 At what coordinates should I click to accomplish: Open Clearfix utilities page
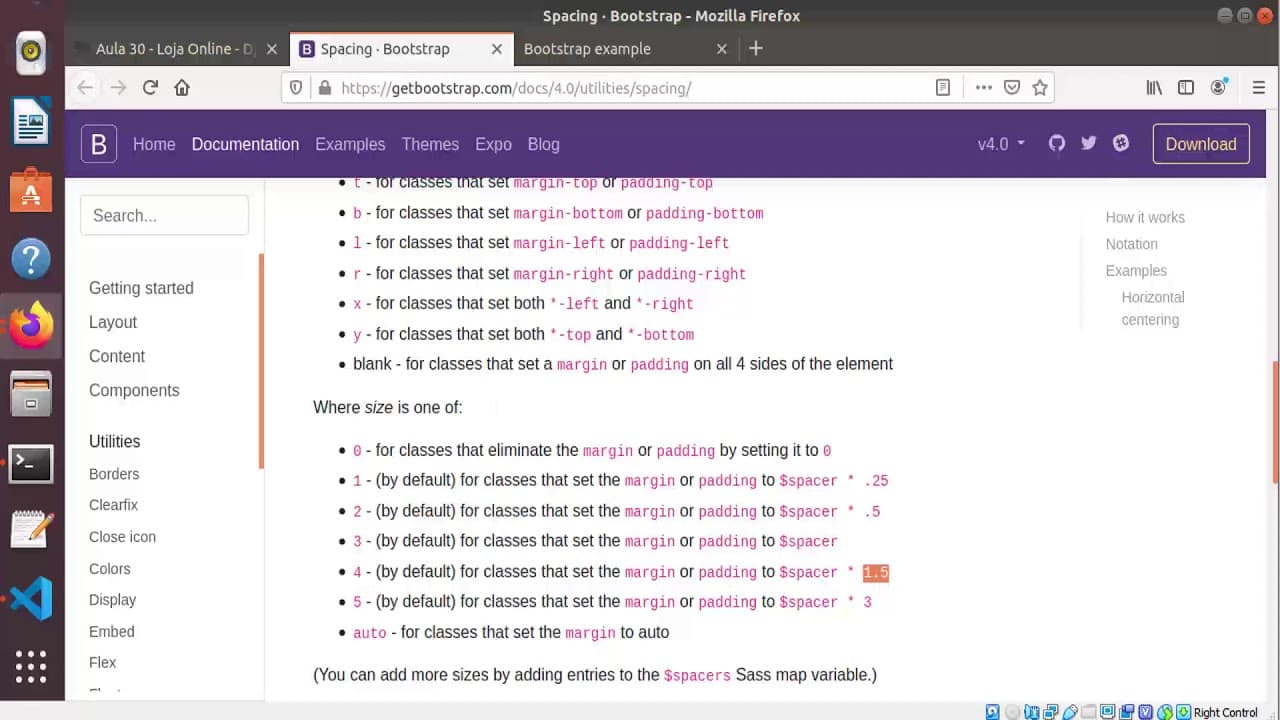tap(113, 505)
